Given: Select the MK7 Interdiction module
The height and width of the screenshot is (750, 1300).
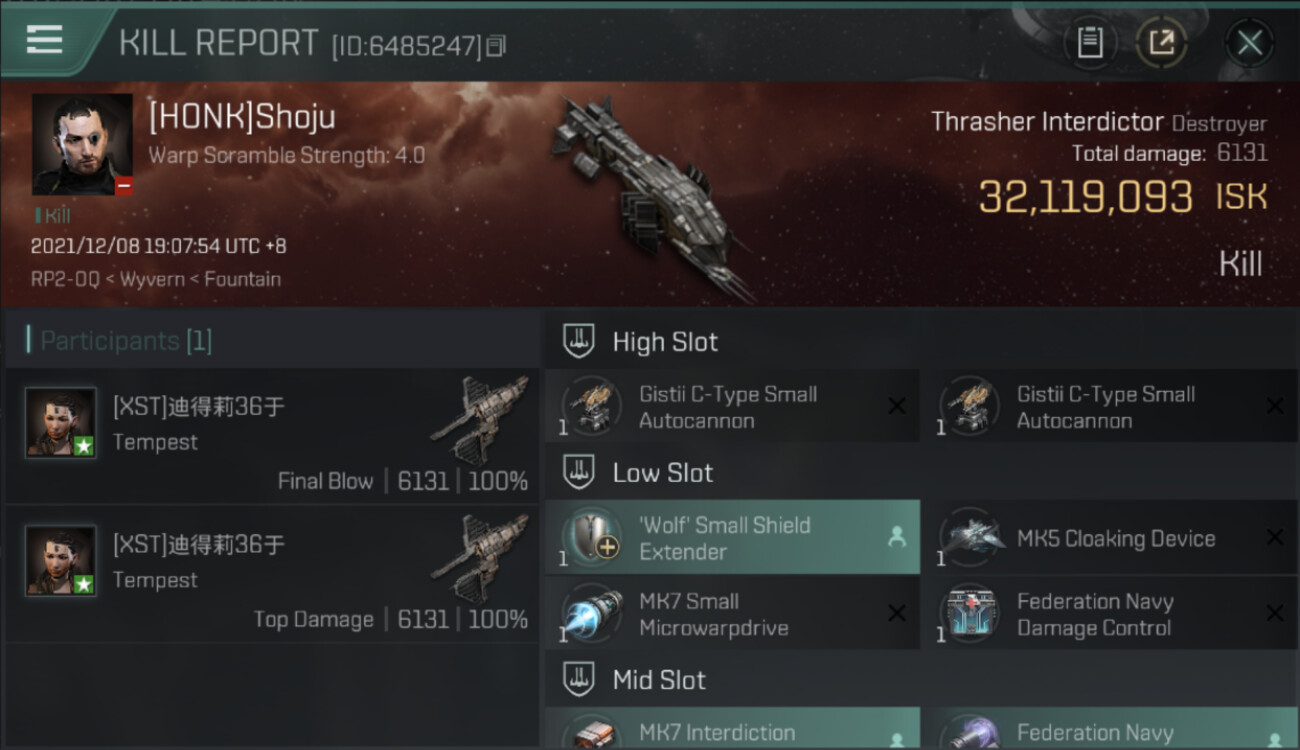Looking at the screenshot, I should [x=732, y=729].
